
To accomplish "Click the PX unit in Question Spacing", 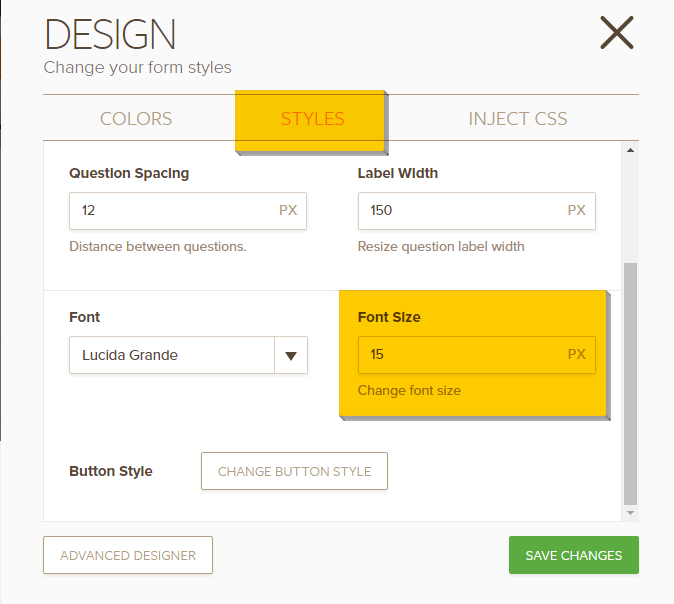I will tap(288, 211).
